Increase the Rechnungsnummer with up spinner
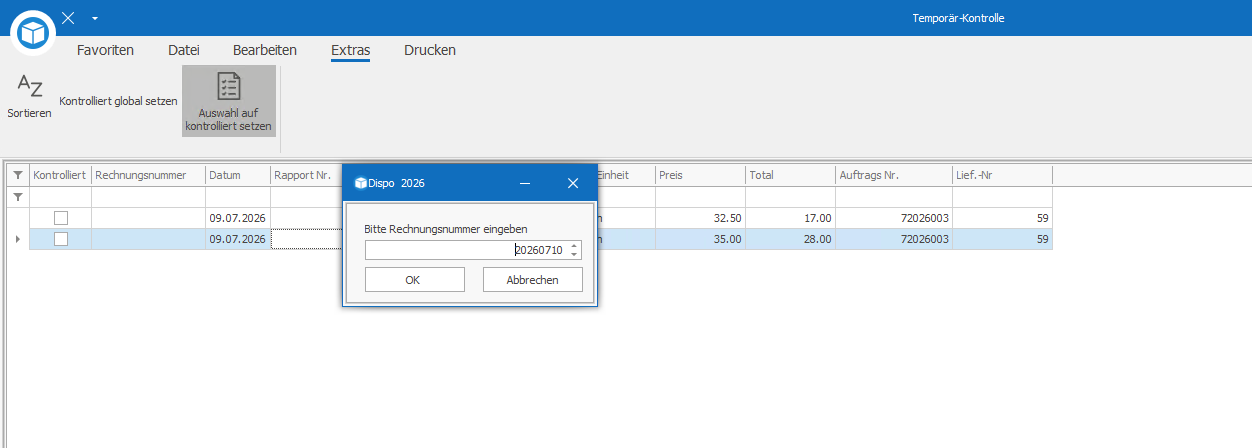 (x=574, y=246)
